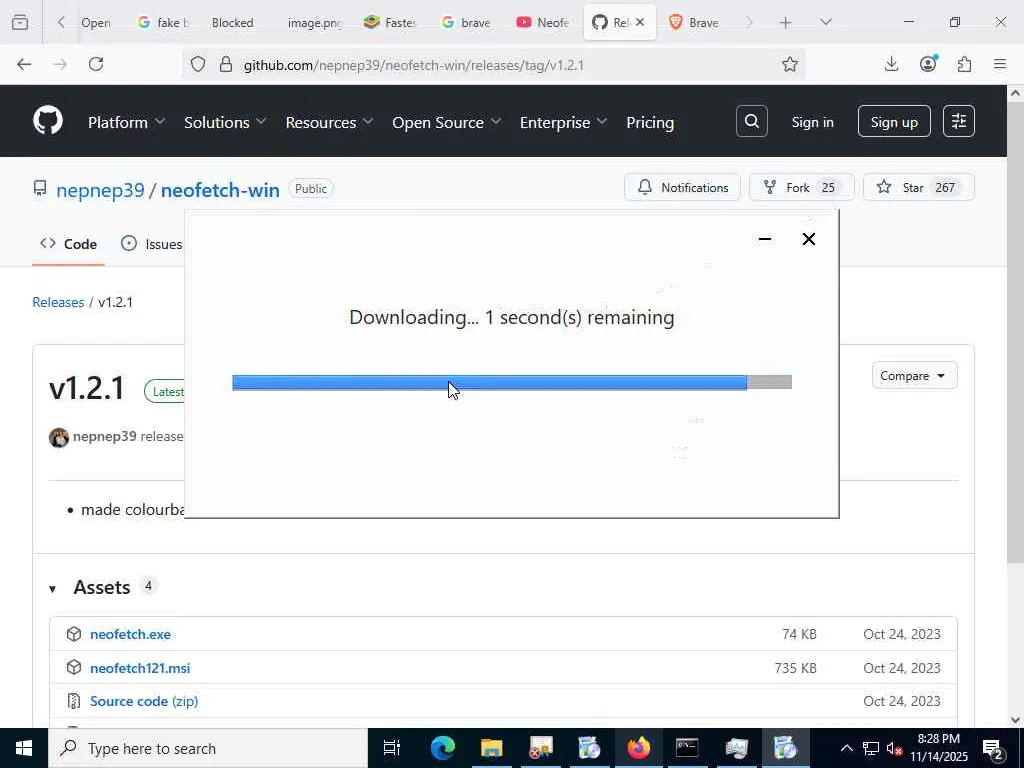The width and height of the screenshot is (1024, 768).
Task: Open nepnep39 user profile link
Action: pos(101,190)
